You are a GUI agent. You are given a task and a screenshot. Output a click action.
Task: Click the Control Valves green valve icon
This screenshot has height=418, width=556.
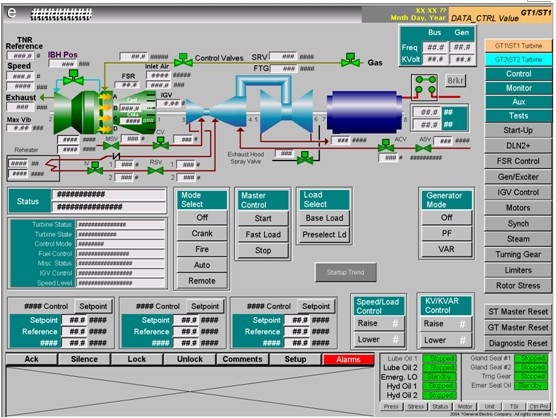tap(183, 60)
